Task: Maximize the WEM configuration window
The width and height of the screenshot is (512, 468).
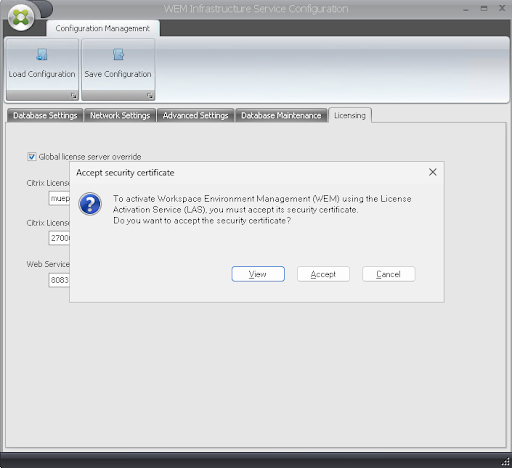Action: click(484, 9)
